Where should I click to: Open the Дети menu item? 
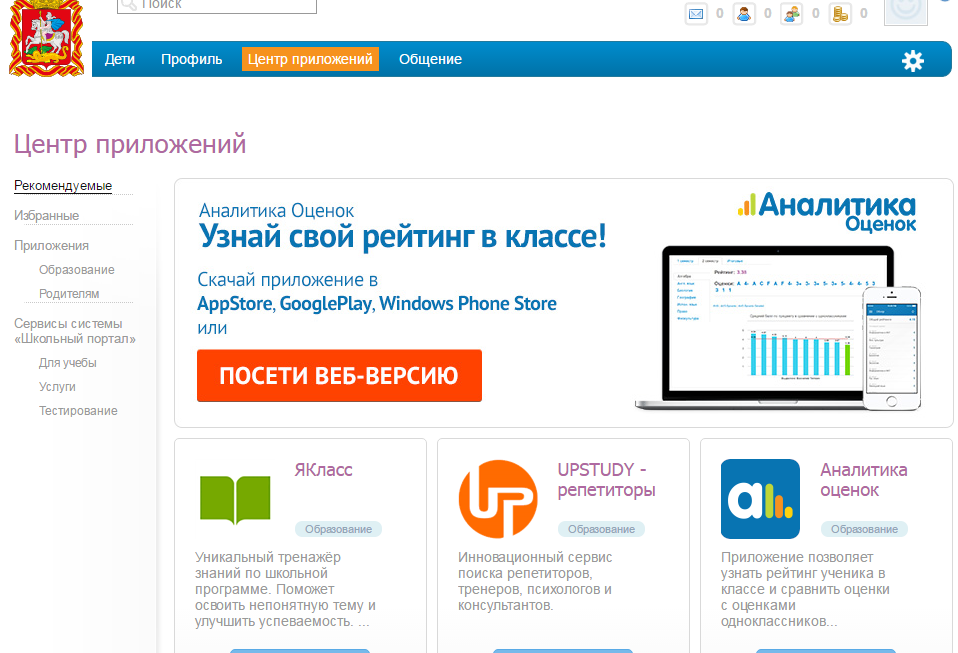point(120,59)
